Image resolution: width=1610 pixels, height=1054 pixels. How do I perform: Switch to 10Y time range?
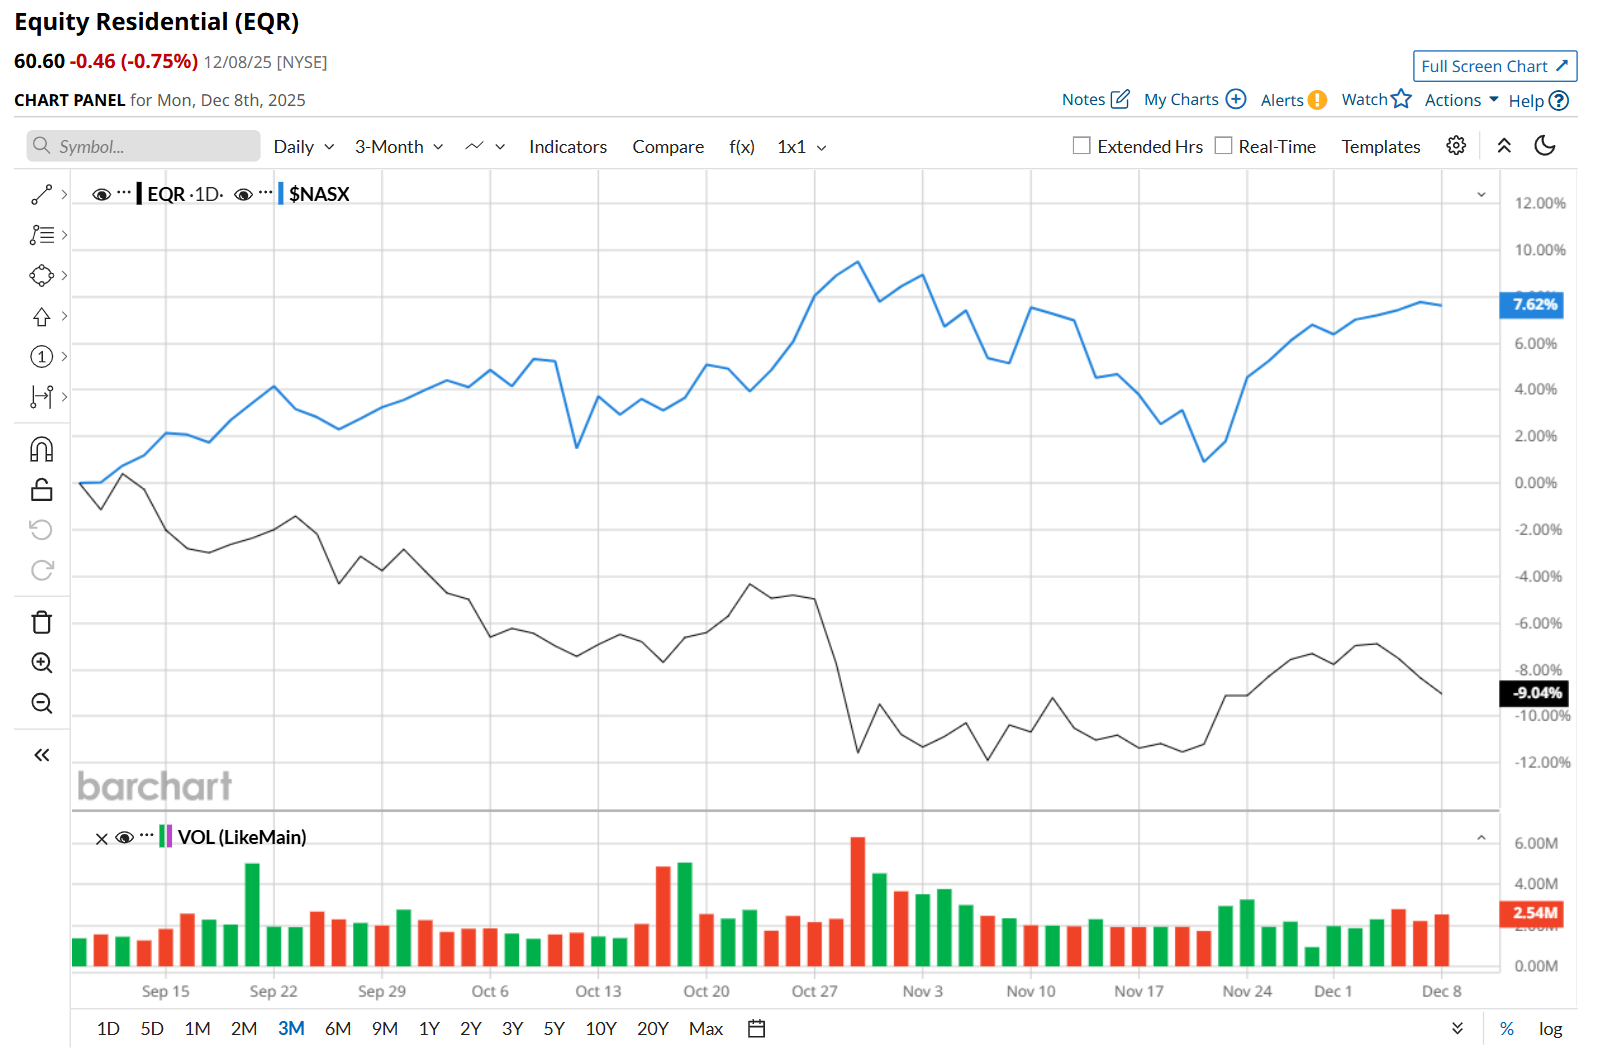point(601,1028)
